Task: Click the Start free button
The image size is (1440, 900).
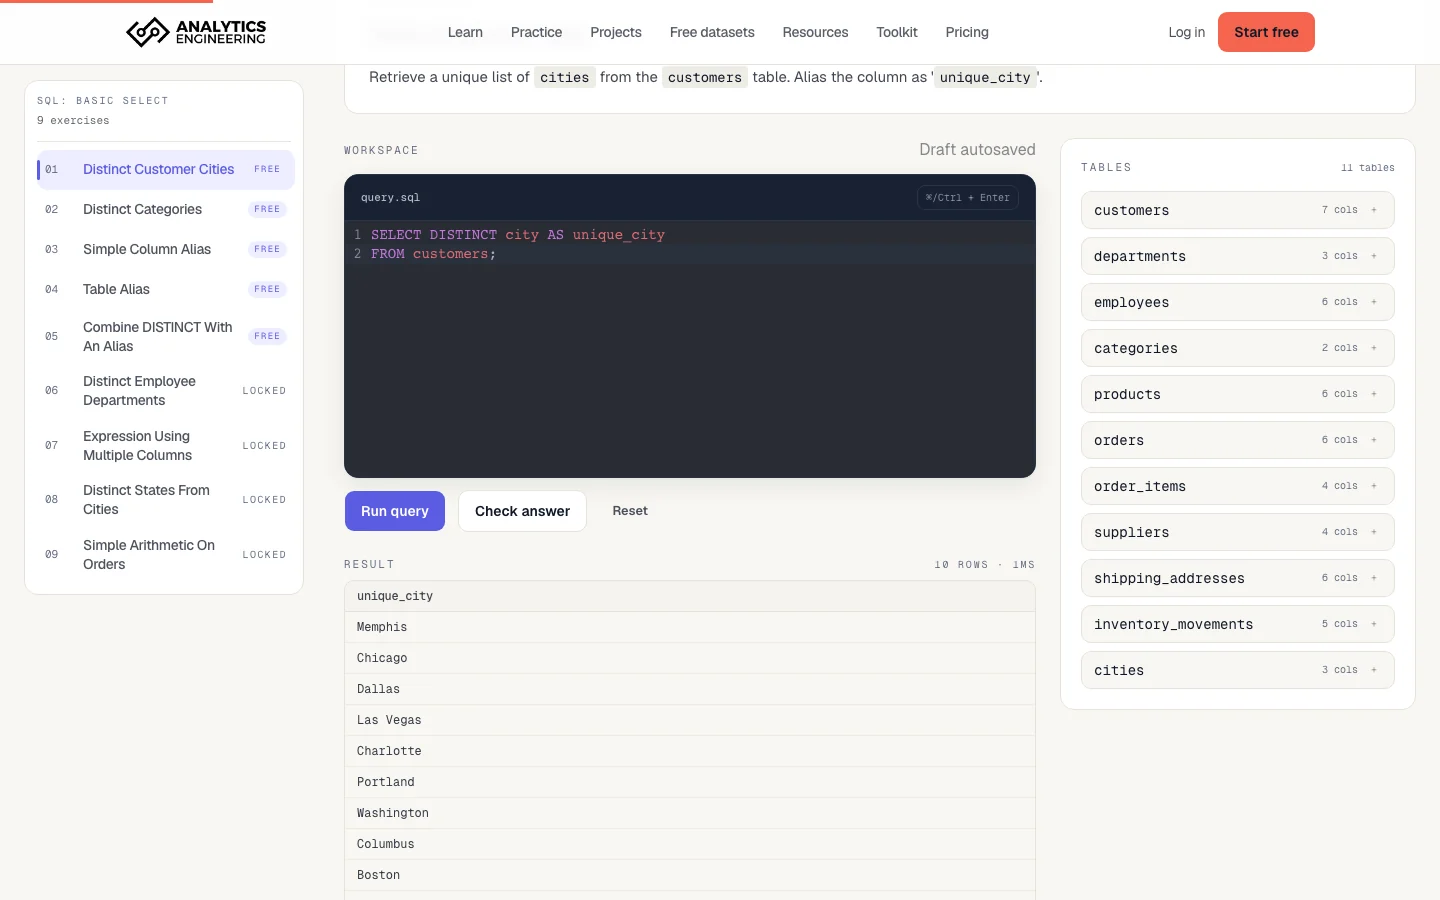Action: (x=1266, y=32)
